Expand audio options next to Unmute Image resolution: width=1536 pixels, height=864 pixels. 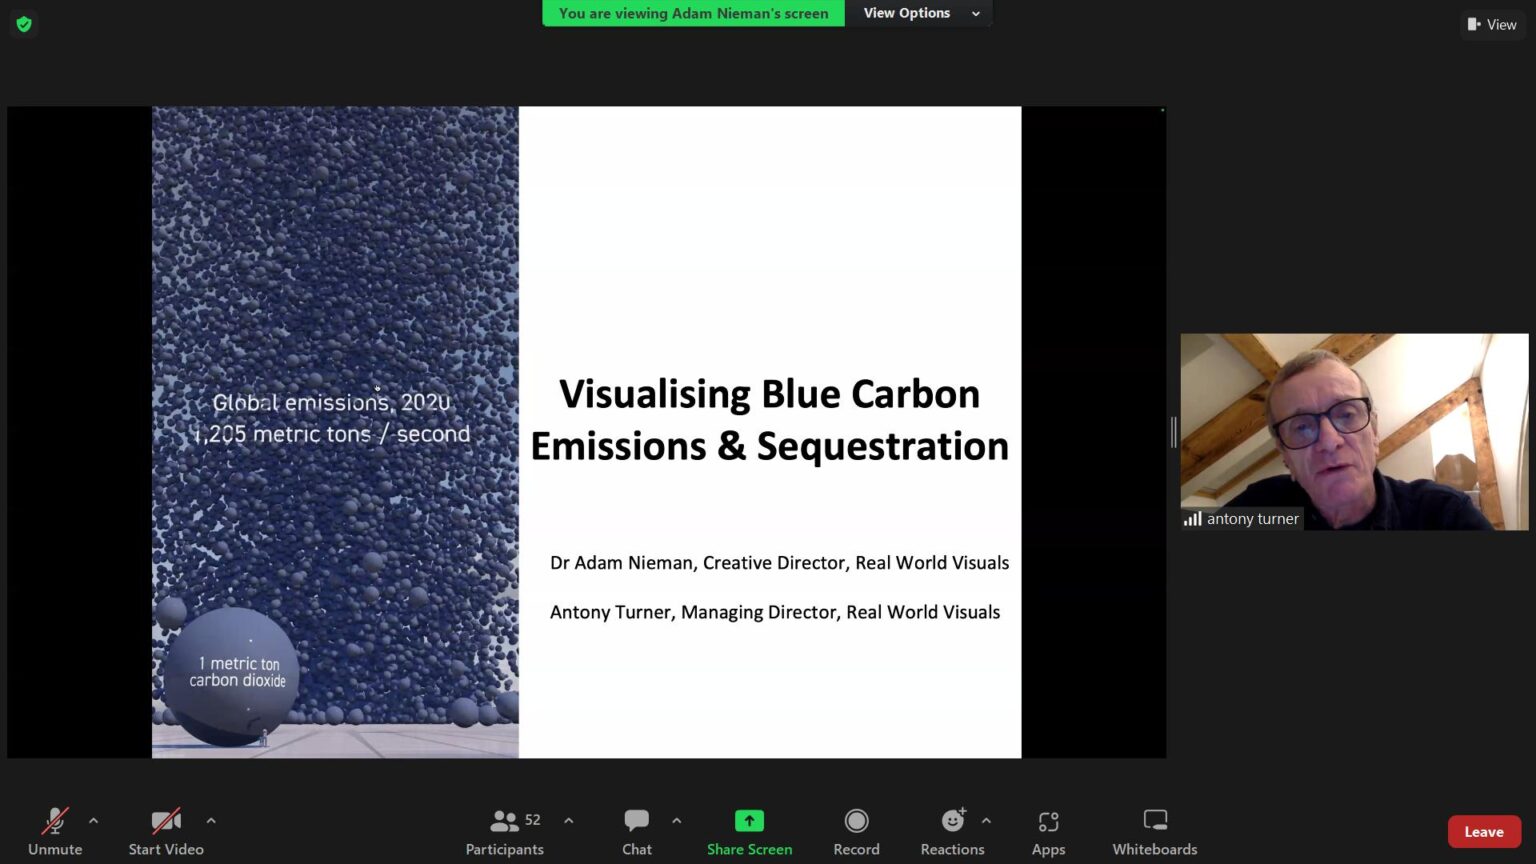coord(94,820)
